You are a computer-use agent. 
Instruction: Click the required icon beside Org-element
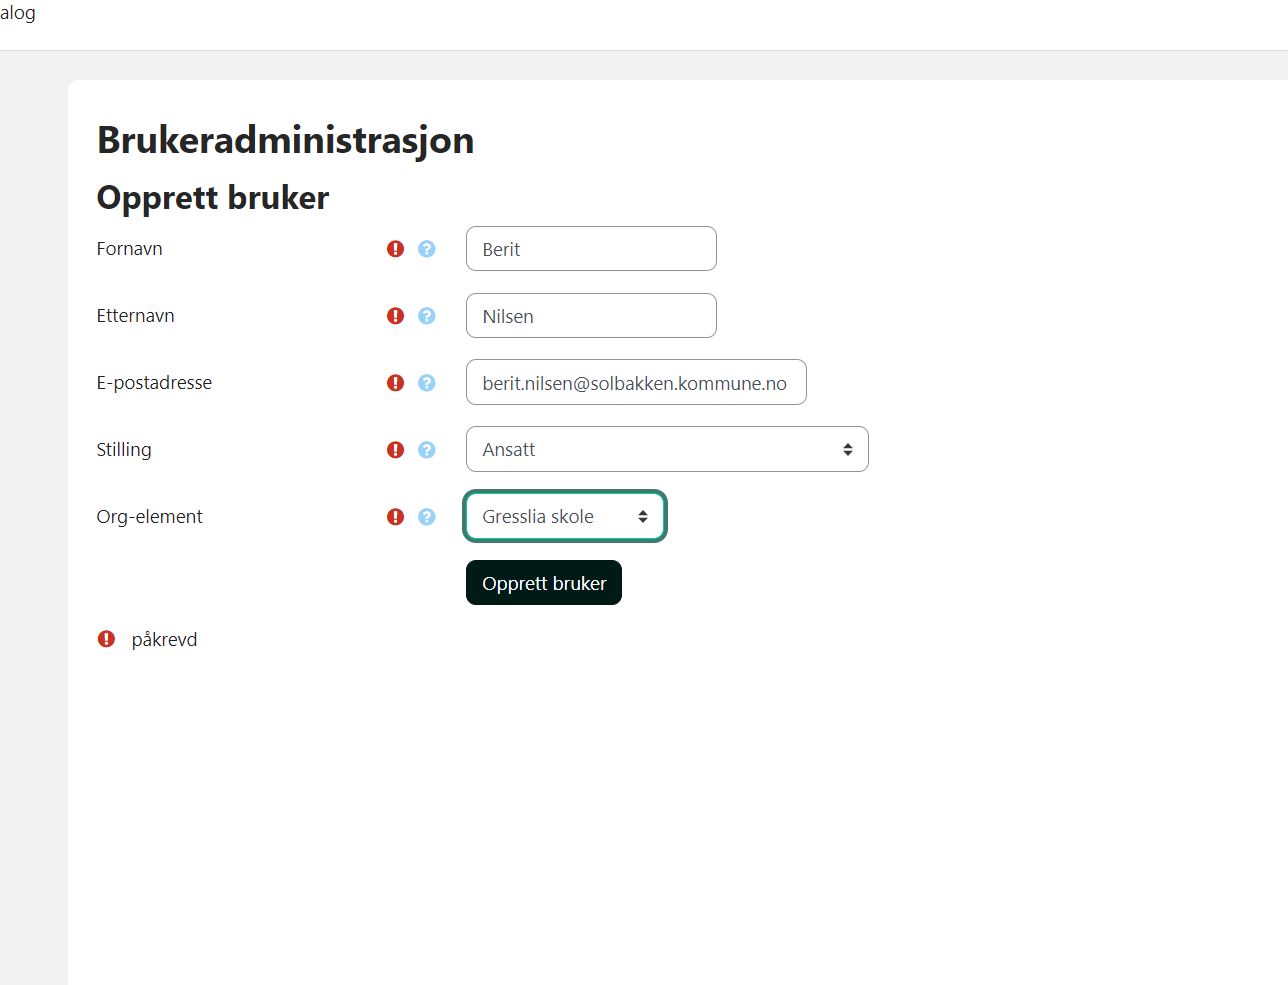click(396, 517)
